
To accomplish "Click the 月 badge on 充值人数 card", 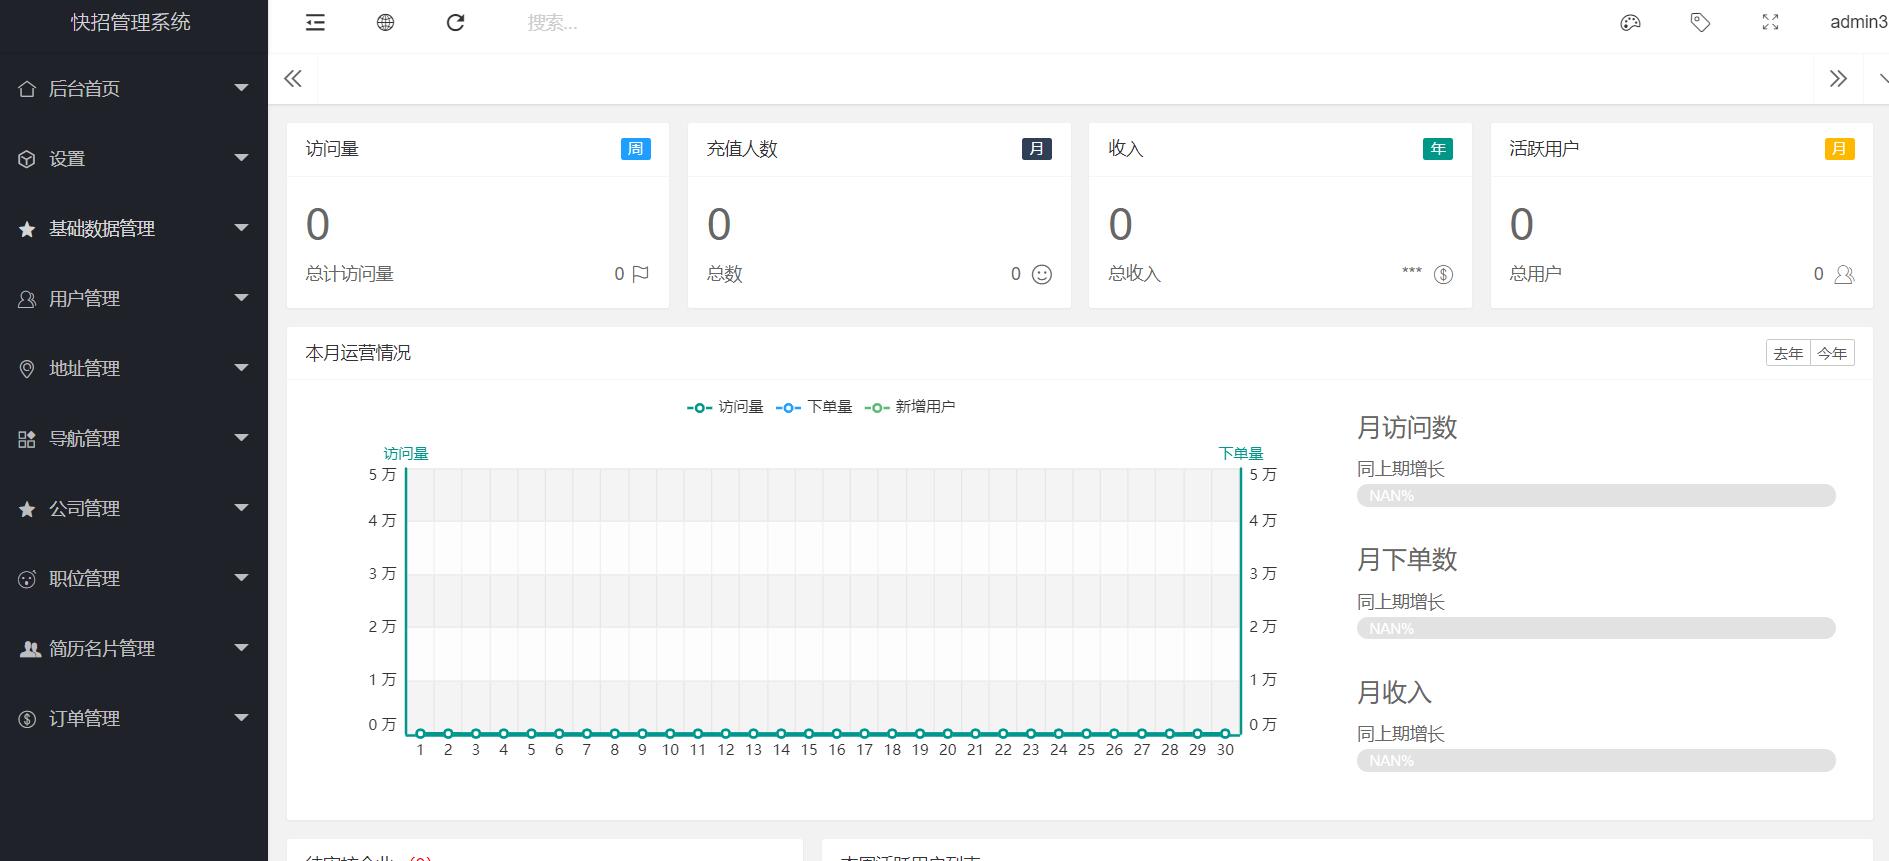I will (1037, 149).
